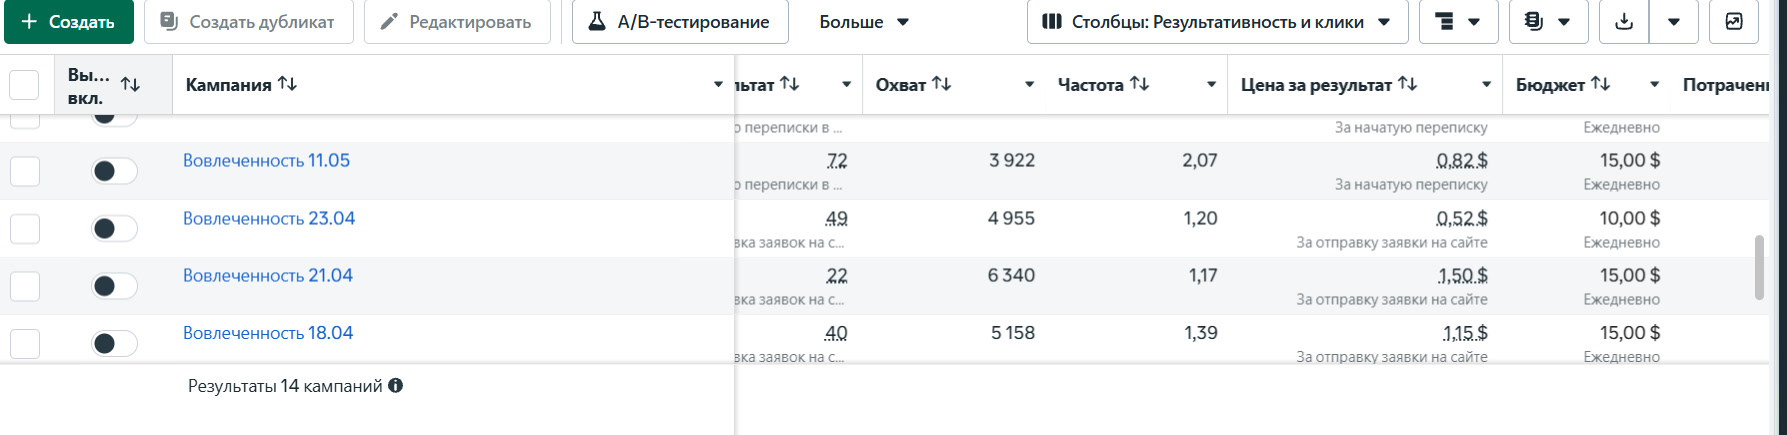
Task: Toggle on campaign Вовлеченность 23.04
Action: click(114, 229)
